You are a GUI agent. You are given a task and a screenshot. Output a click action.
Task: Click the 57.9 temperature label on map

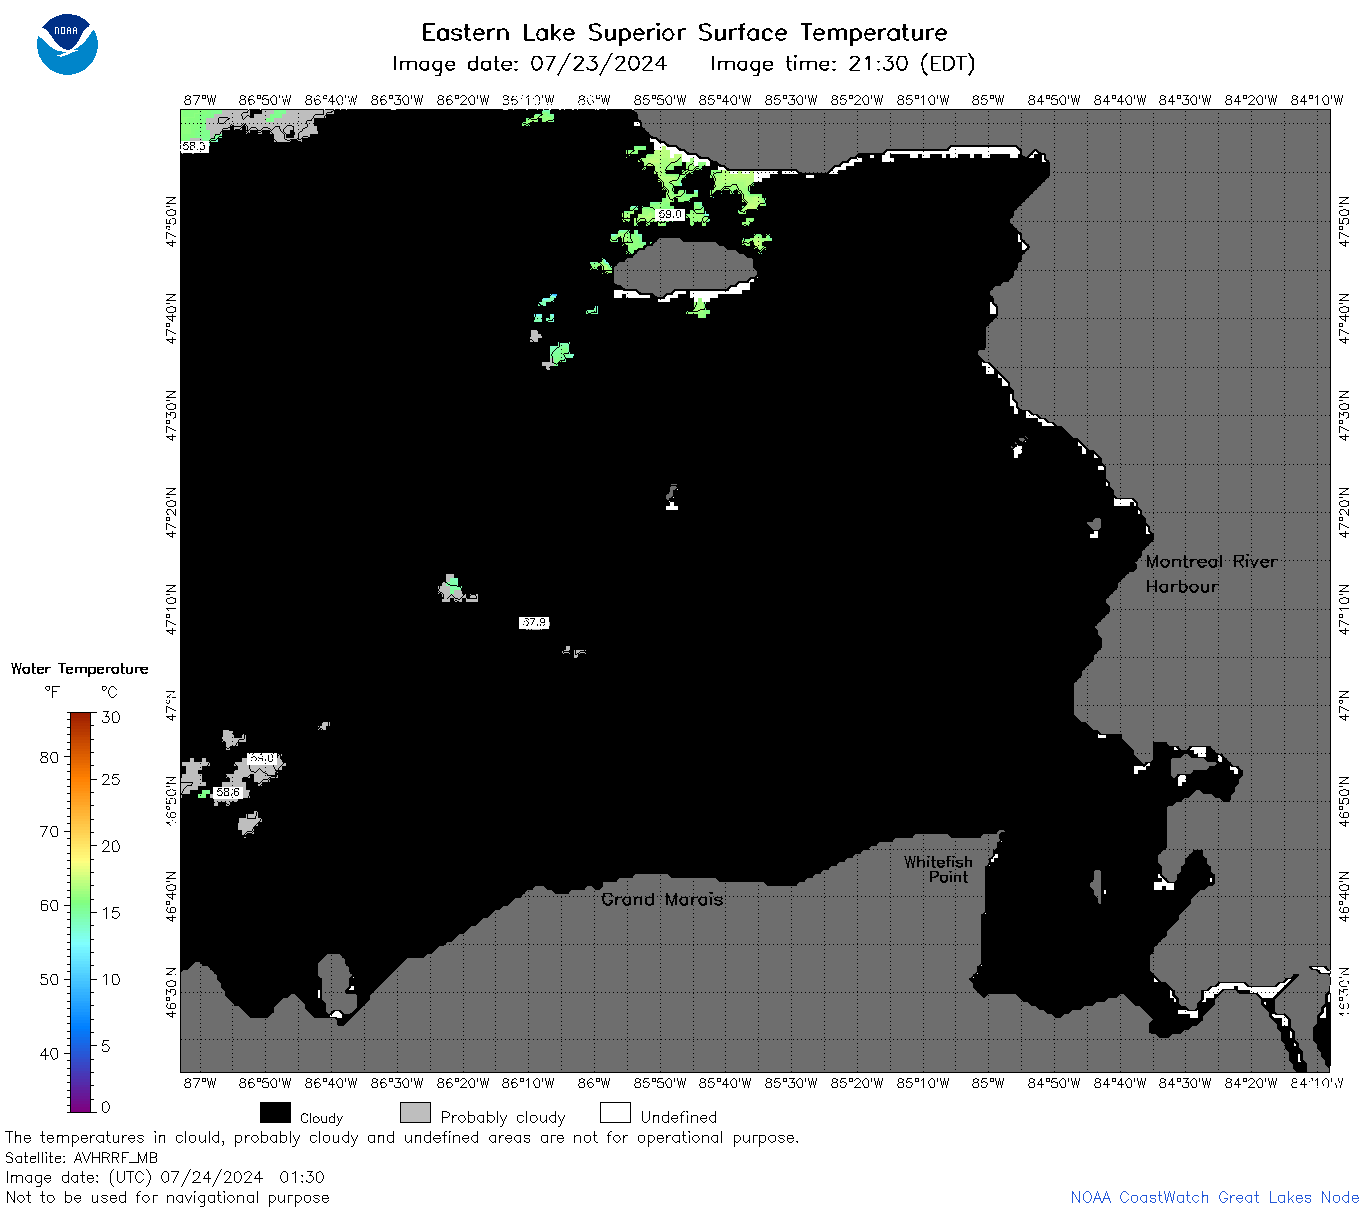pyautogui.click(x=534, y=622)
